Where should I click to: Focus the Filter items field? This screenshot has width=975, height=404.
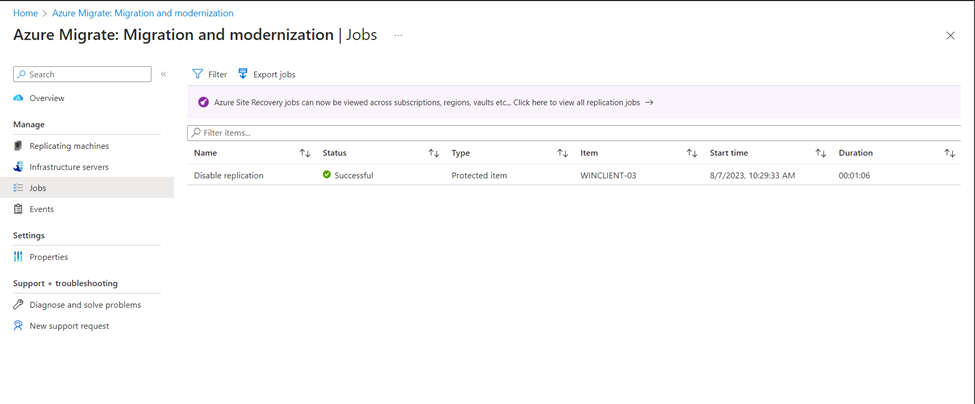pyautogui.click(x=574, y=133)
